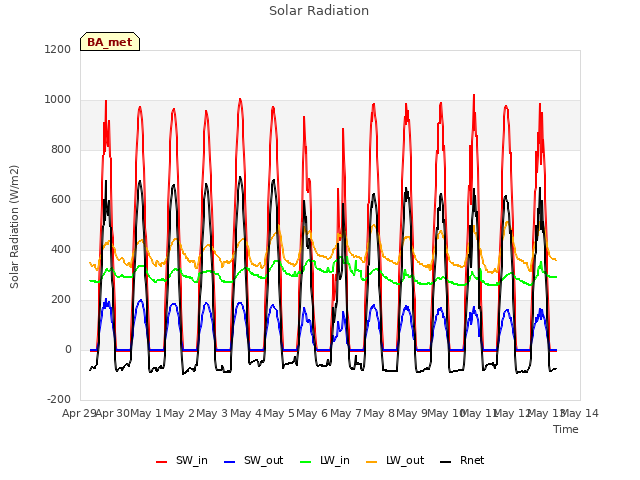
Task: Click the 200 y-axis tick label
Action: coord(61,300)
